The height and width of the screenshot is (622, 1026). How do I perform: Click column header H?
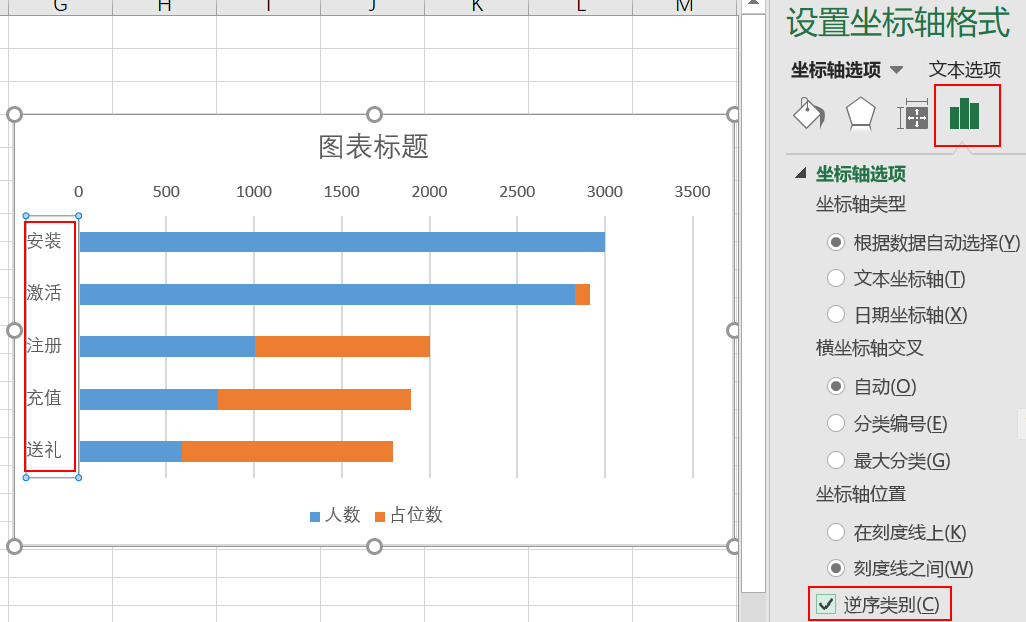[164, 7]
